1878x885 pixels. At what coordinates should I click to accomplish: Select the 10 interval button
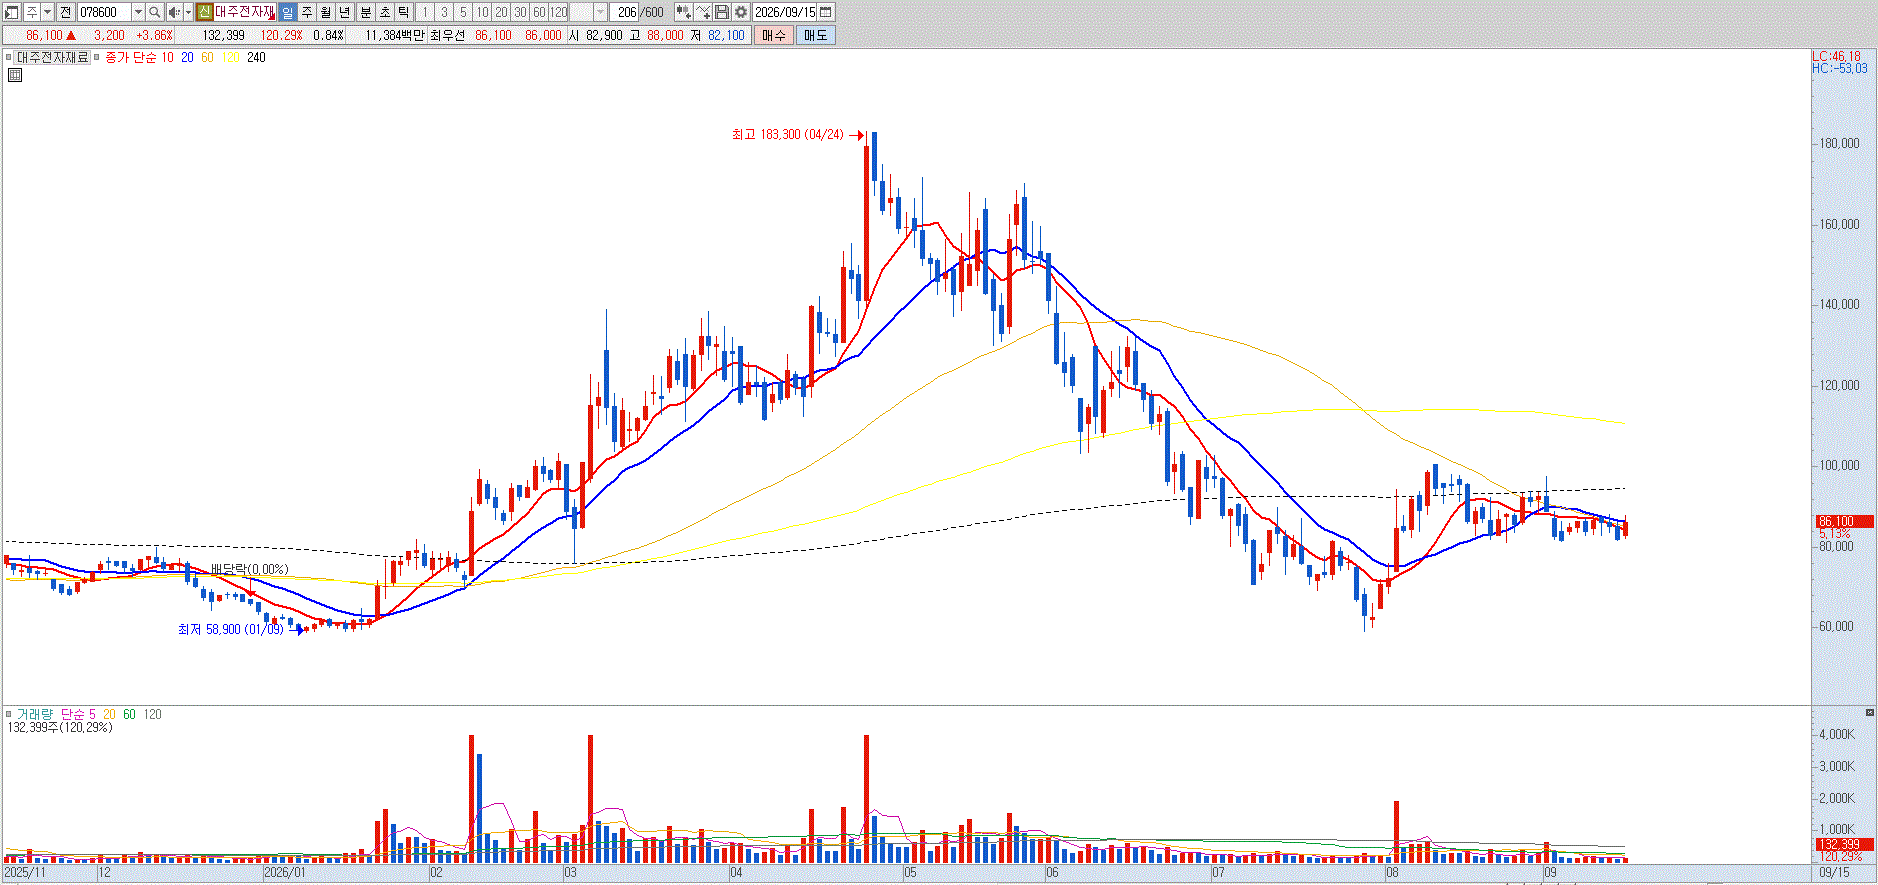pyautogui.click(x=482, y=12)
